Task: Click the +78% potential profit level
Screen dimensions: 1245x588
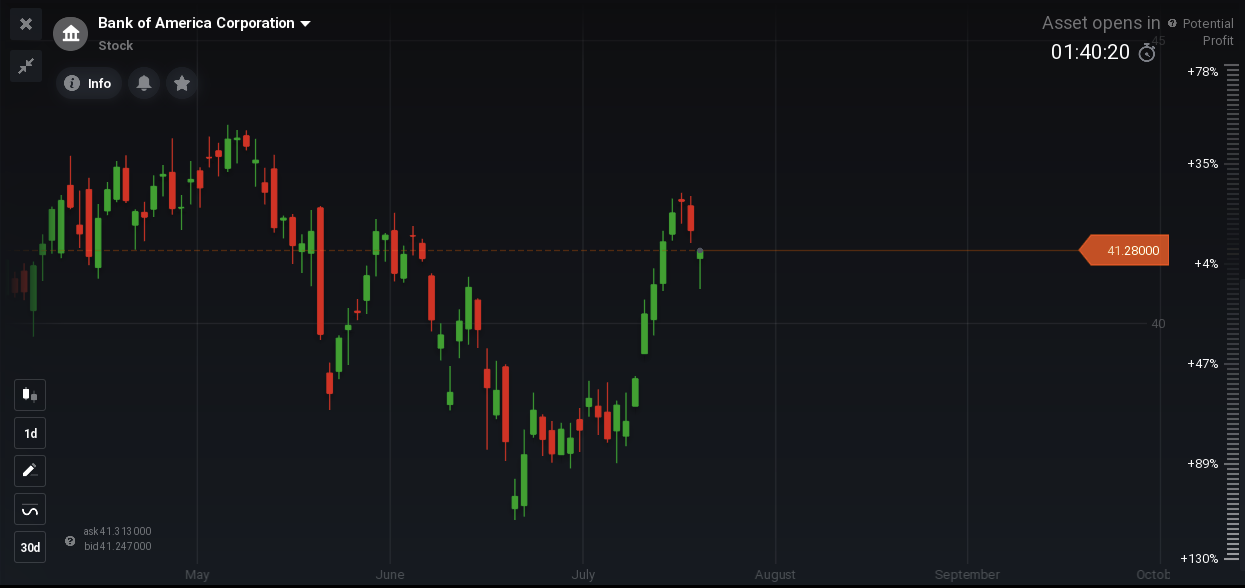Action: pyautogui.click(x=1202, y=72)
